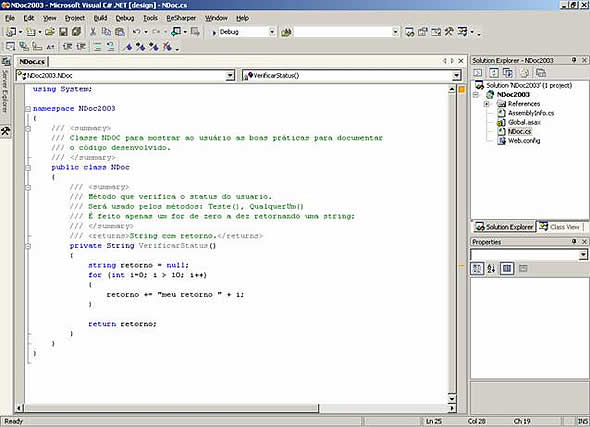Click the Decrease Indent icon
Image resolution: width=590 pixels, height=427 pixels.
(67, 47)
